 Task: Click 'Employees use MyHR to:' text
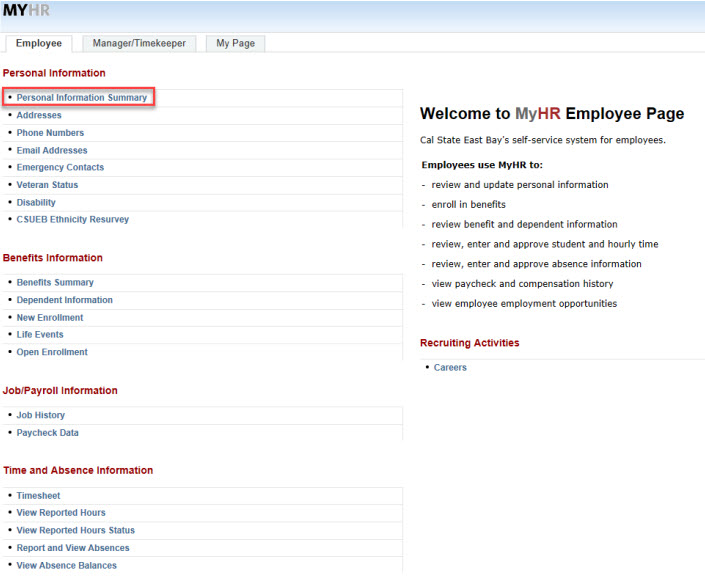(x=482, y=165)
